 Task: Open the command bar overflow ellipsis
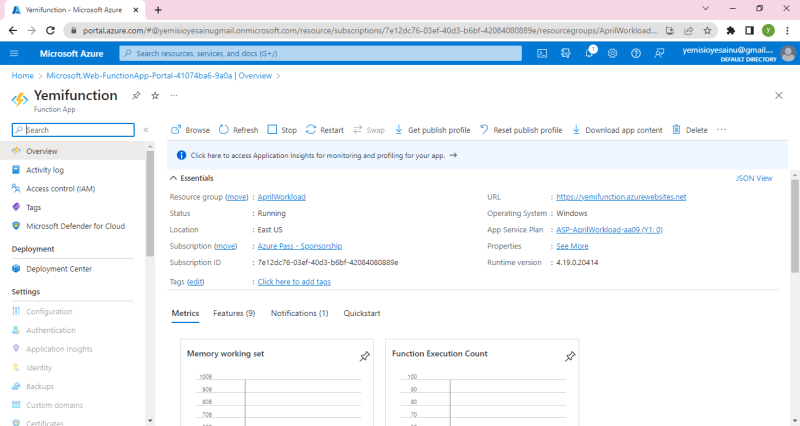click(x=721, y=130)
